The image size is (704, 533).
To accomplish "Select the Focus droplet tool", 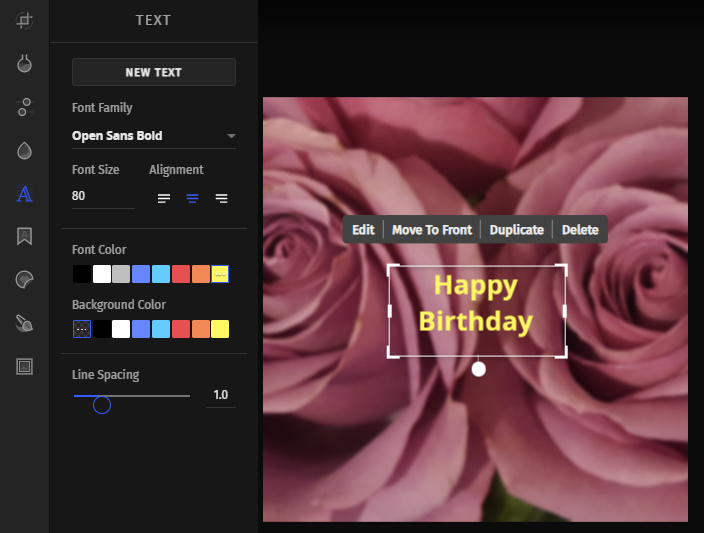I will tap(24, 150).
